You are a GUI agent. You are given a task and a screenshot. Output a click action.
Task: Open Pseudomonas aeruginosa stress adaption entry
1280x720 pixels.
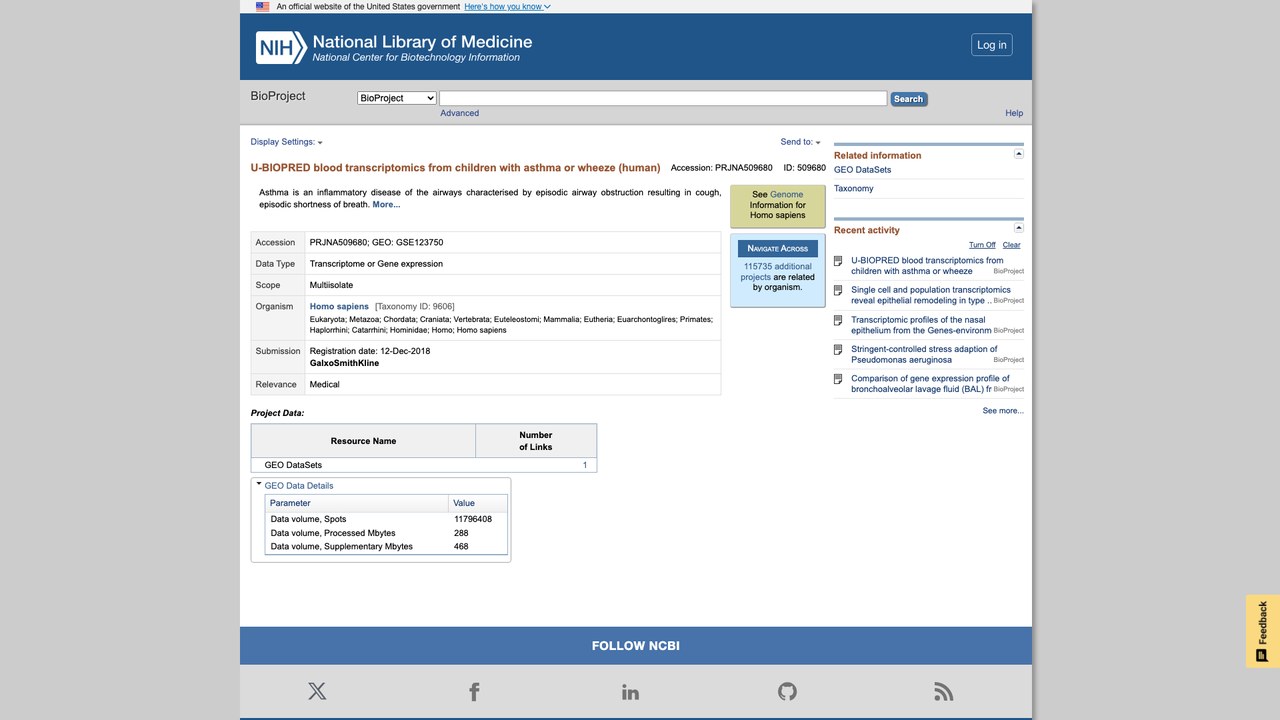[x=924, y=355]
